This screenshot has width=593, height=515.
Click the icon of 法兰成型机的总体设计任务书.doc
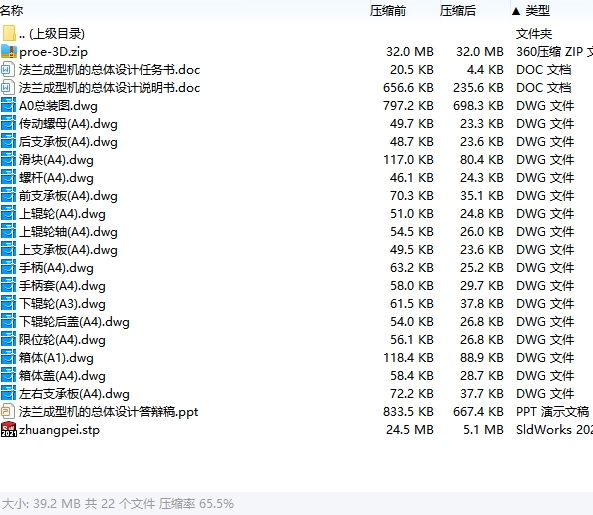[x=8, y=70]
